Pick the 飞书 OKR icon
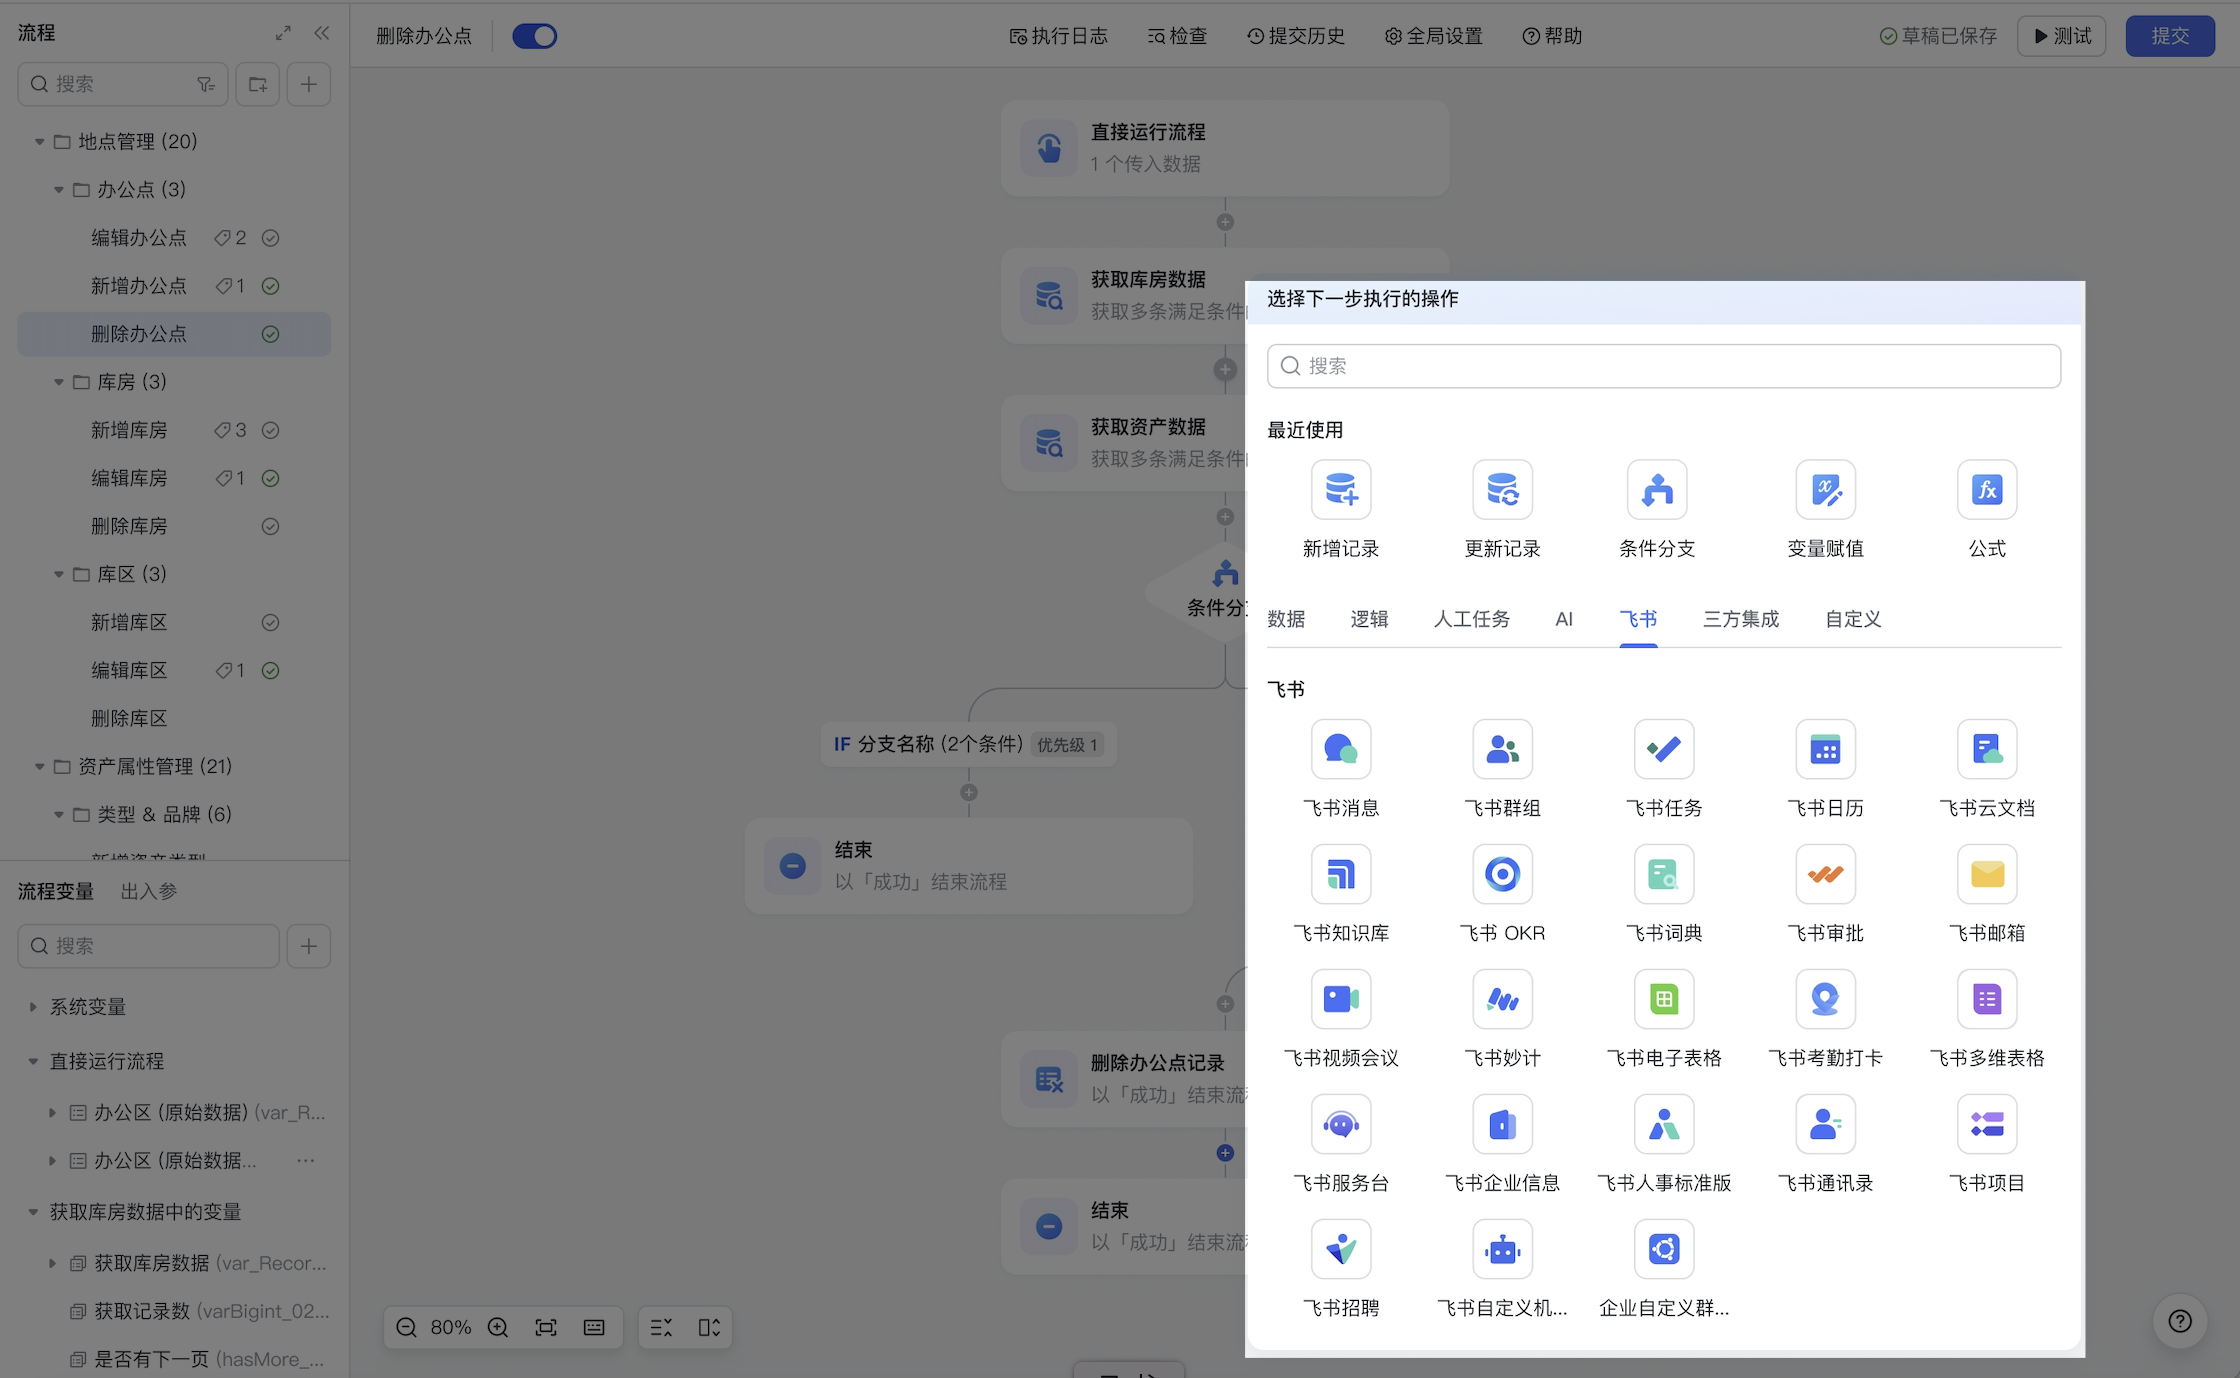 point(1502,874)
